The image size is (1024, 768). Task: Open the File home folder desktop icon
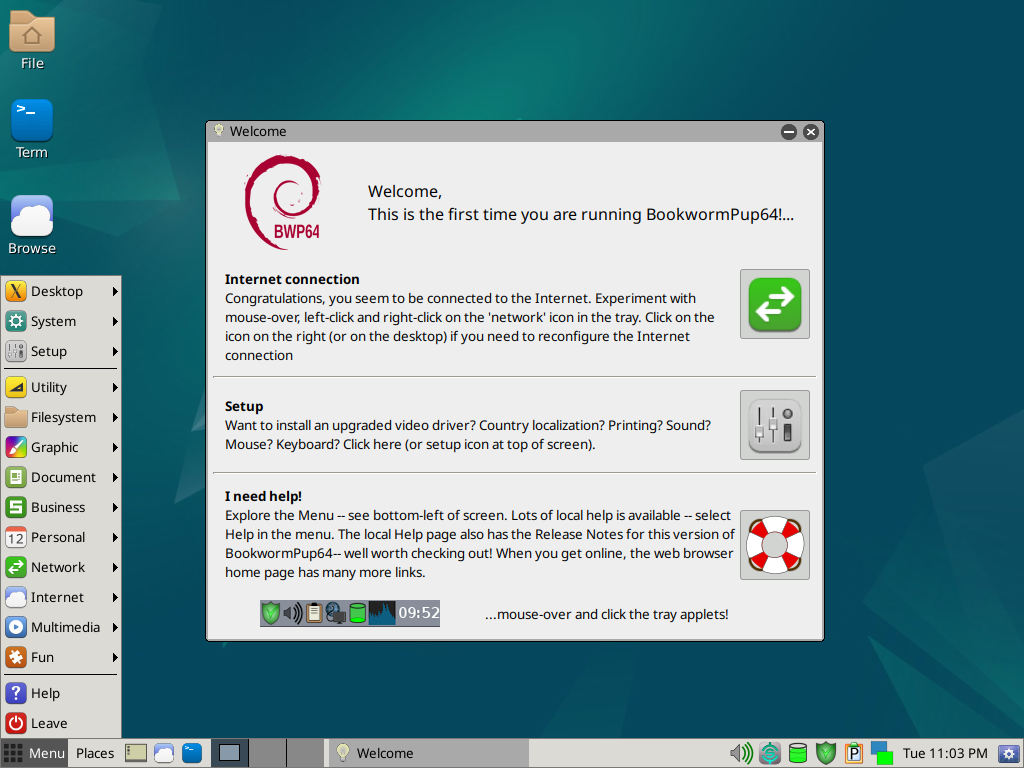tap(31, 40)
